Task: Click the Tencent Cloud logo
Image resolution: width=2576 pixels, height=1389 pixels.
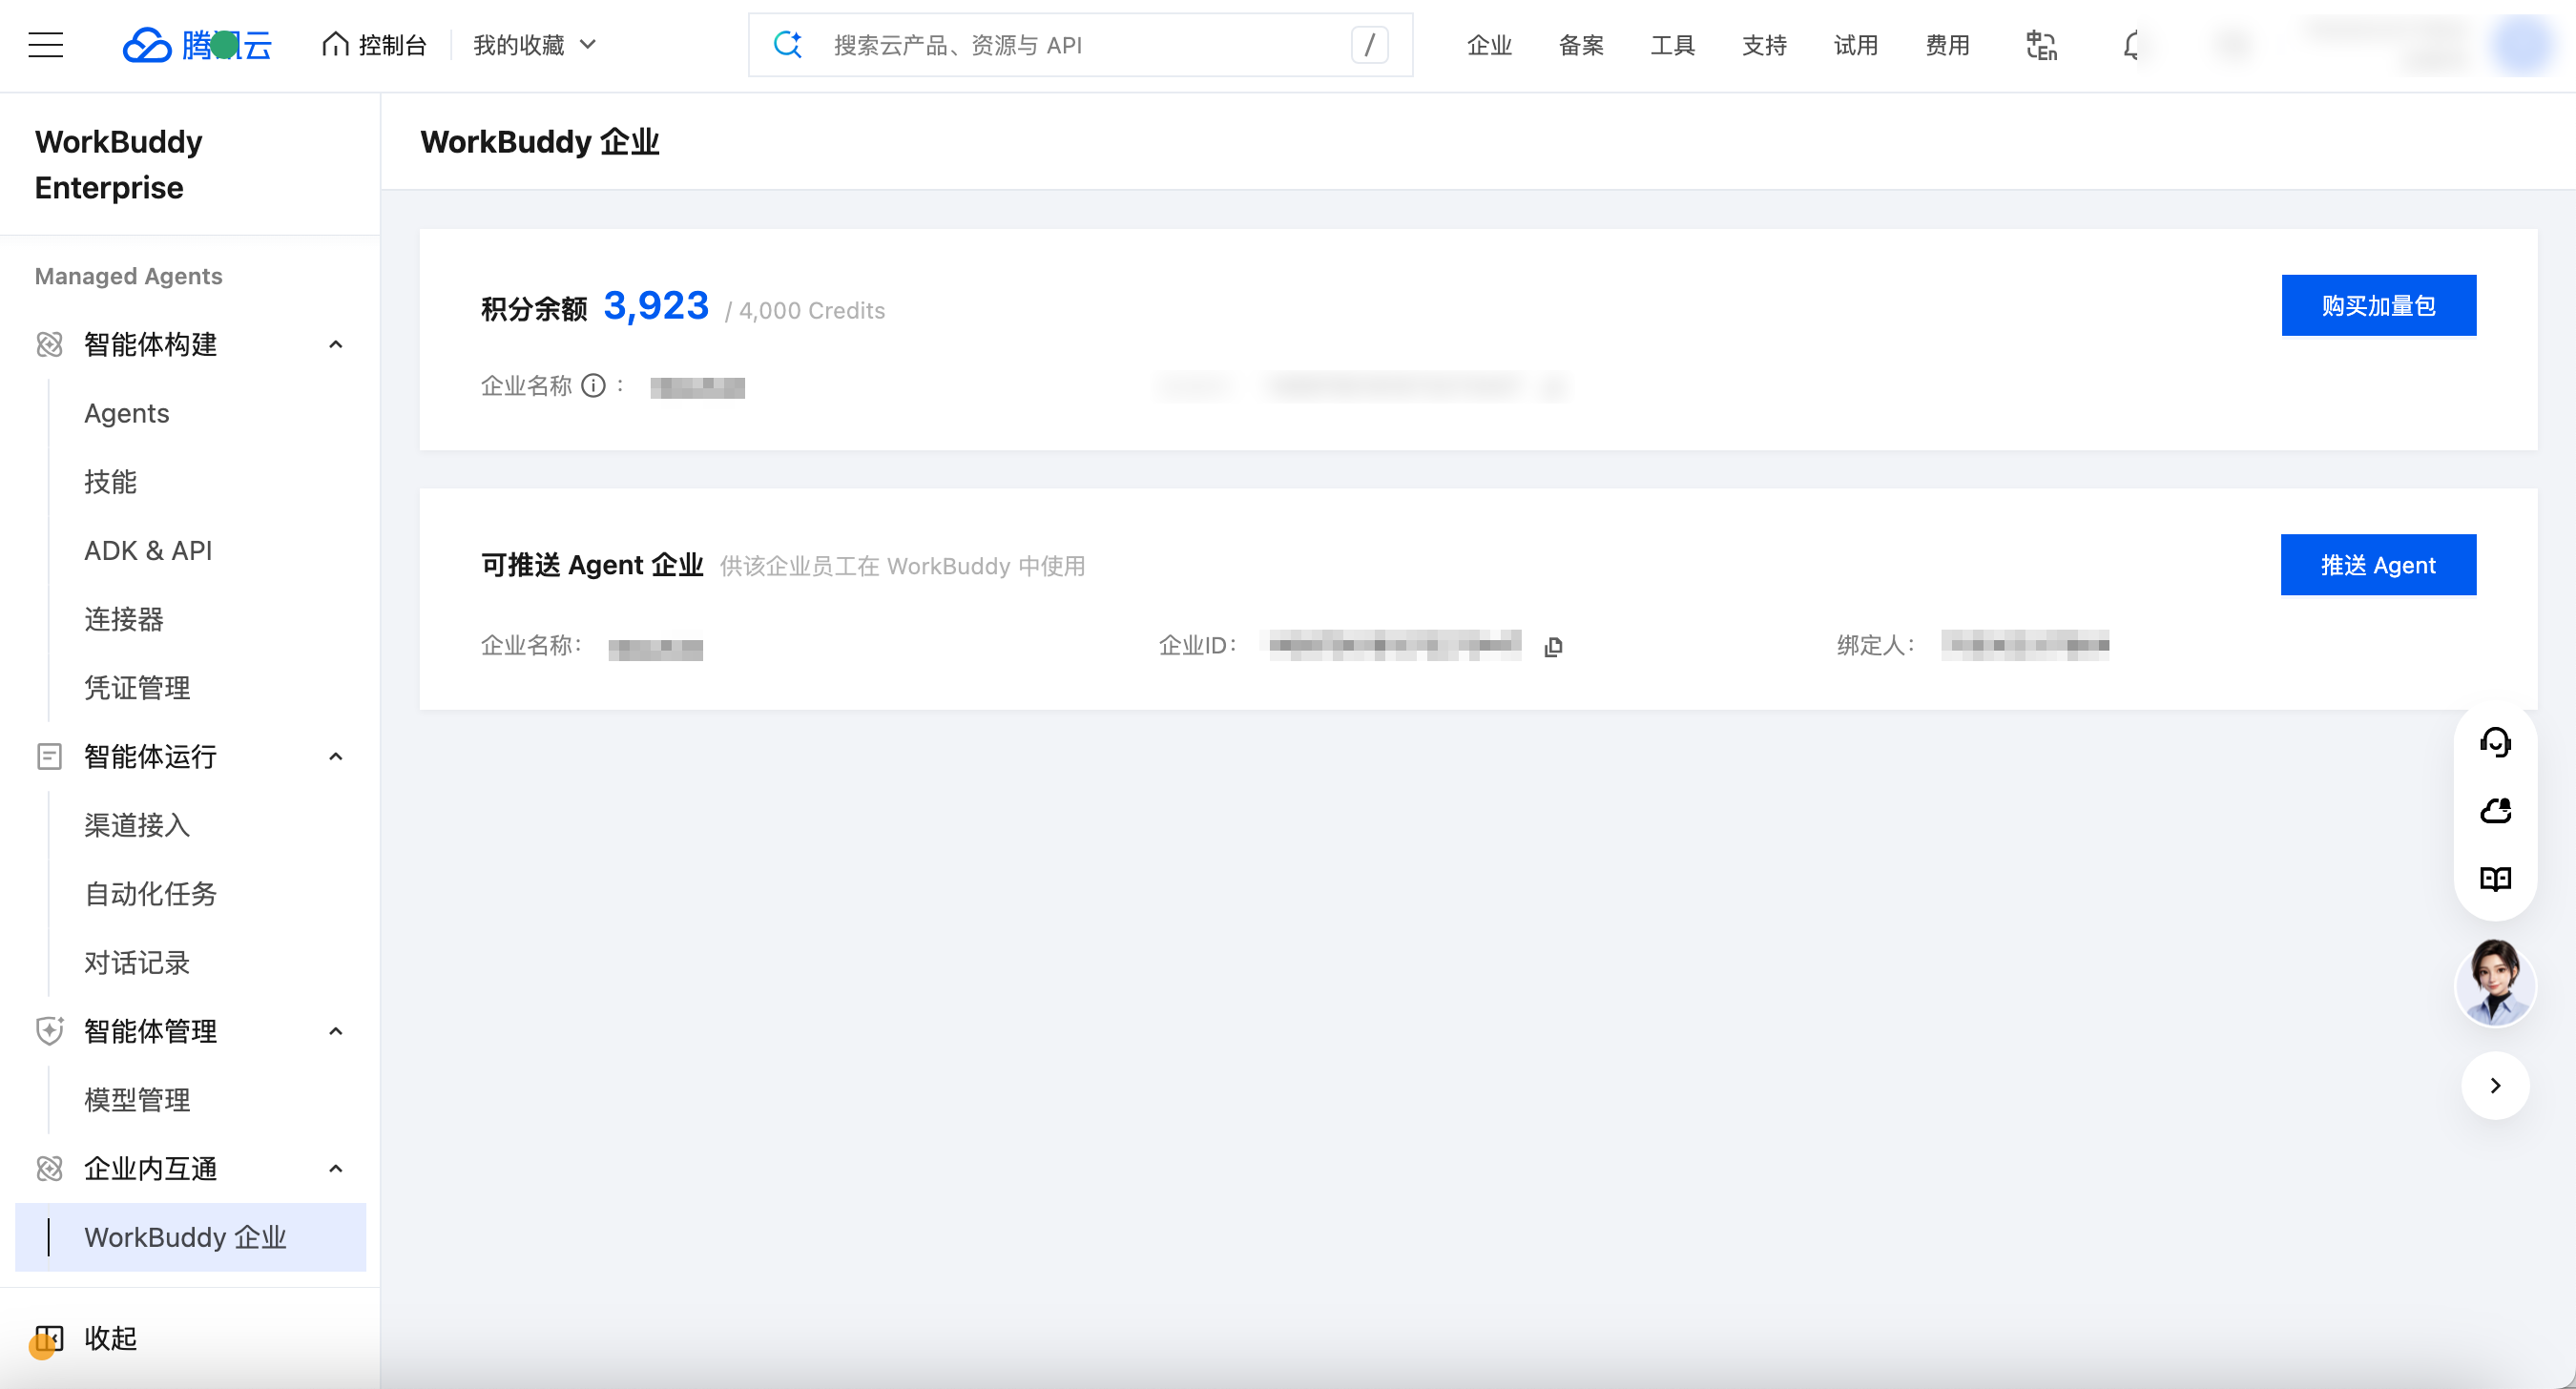Action: point(197,45)
